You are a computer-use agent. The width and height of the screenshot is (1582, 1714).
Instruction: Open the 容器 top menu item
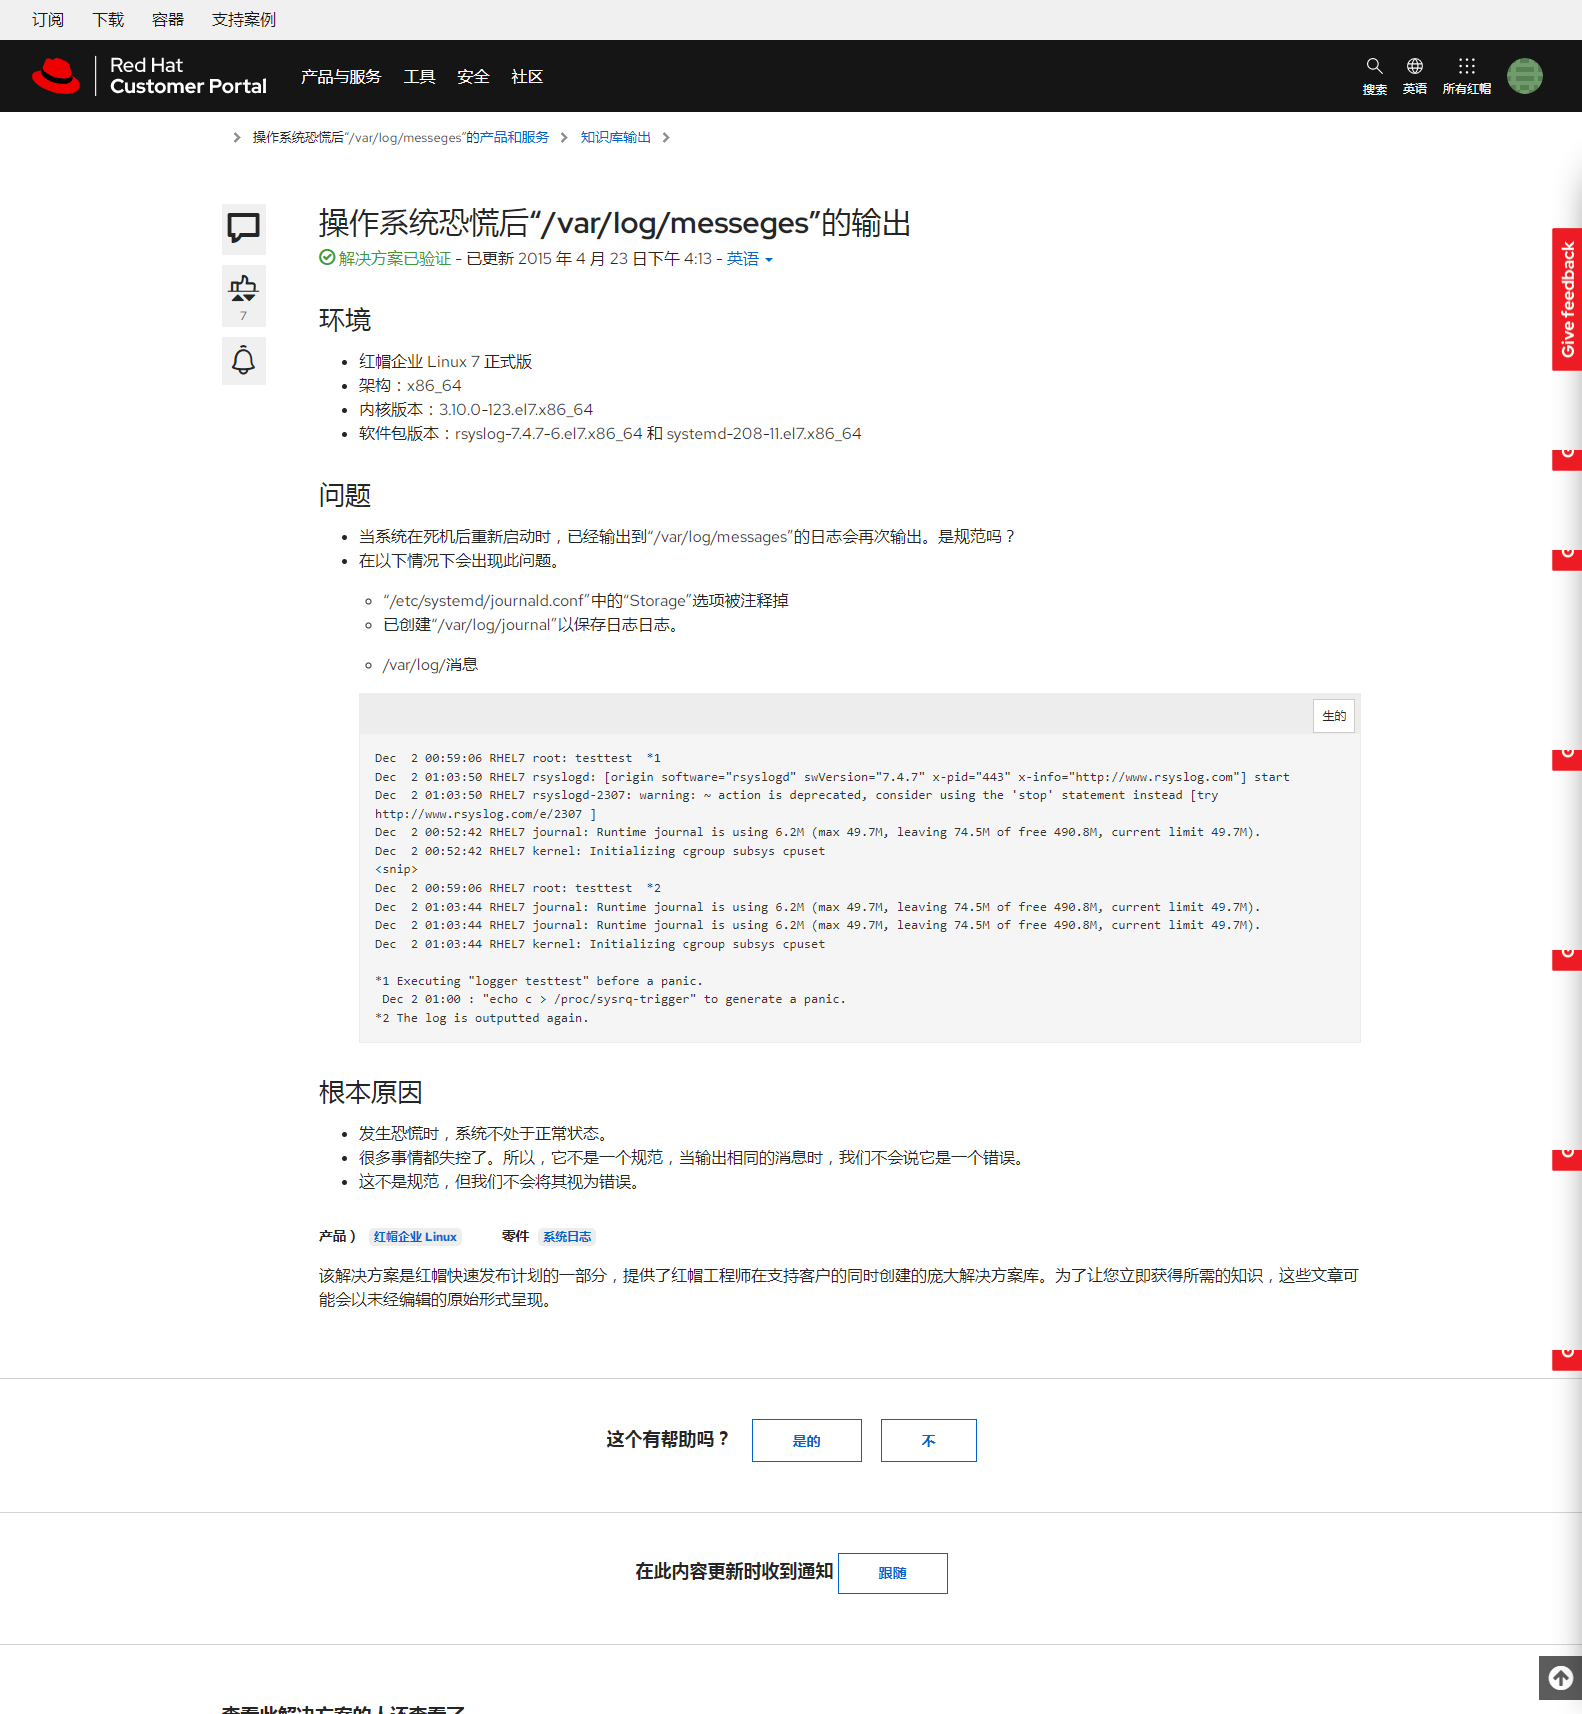point(168,20)
